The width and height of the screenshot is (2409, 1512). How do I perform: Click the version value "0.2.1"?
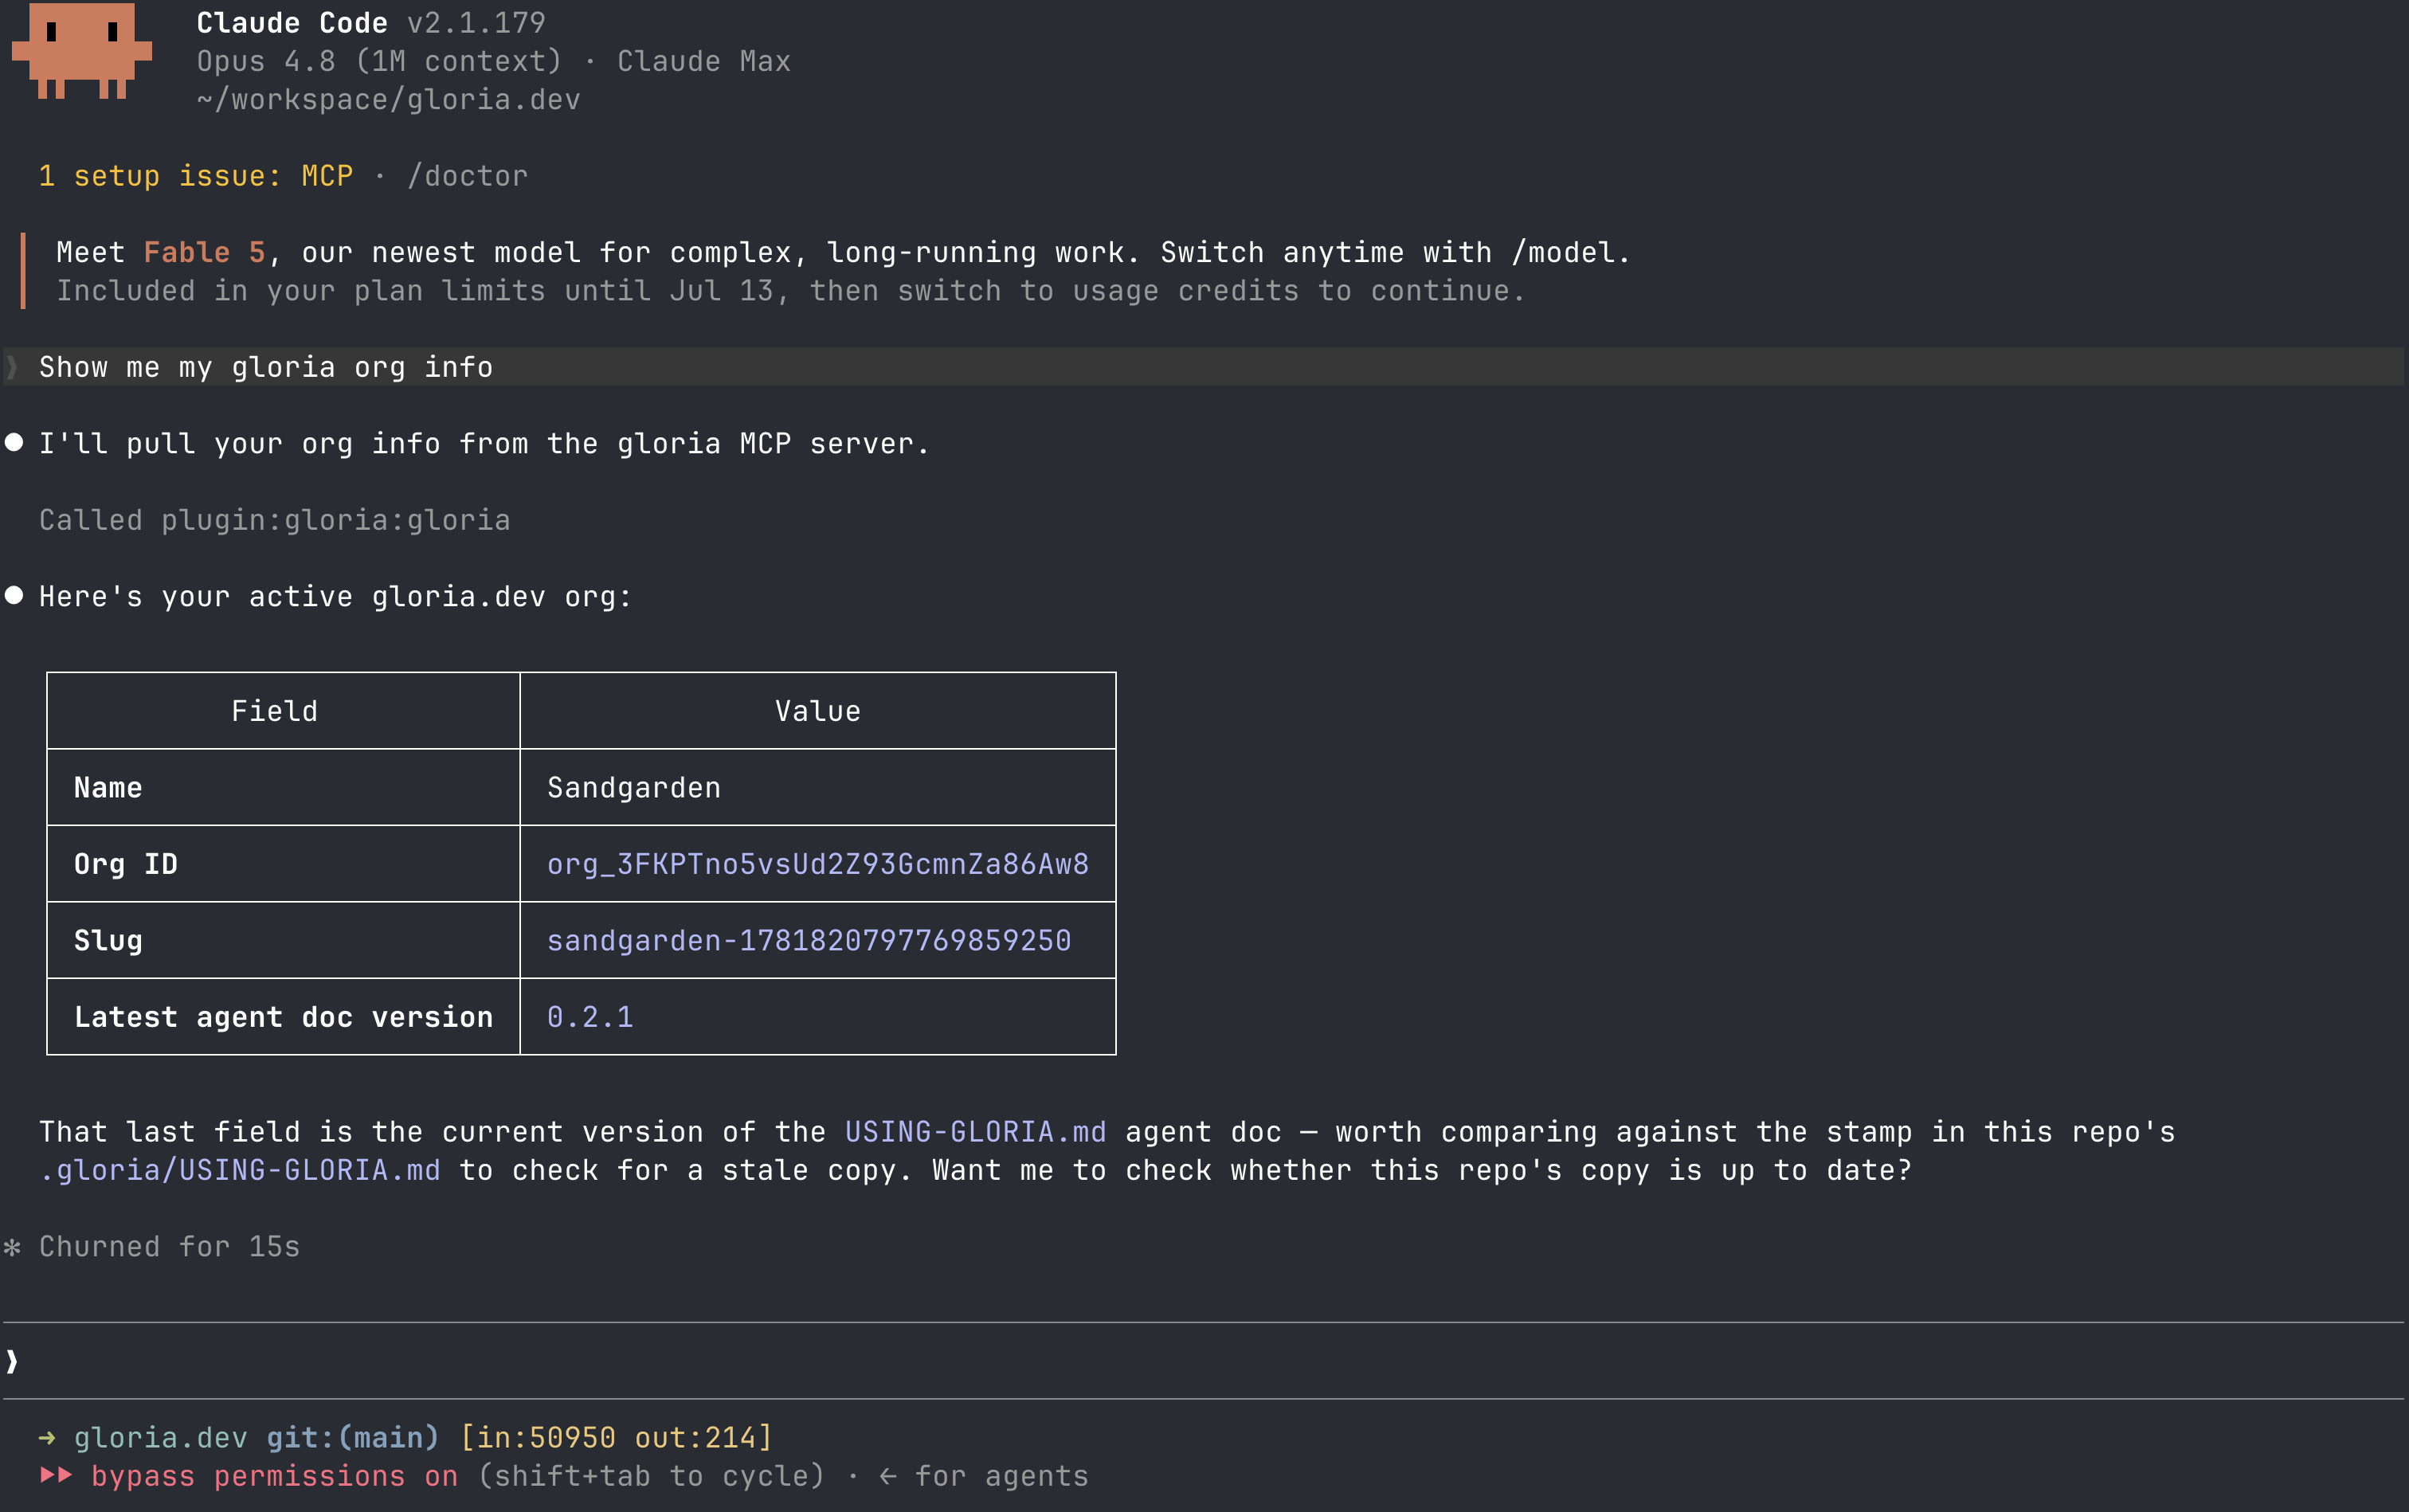pos(590,1017)
